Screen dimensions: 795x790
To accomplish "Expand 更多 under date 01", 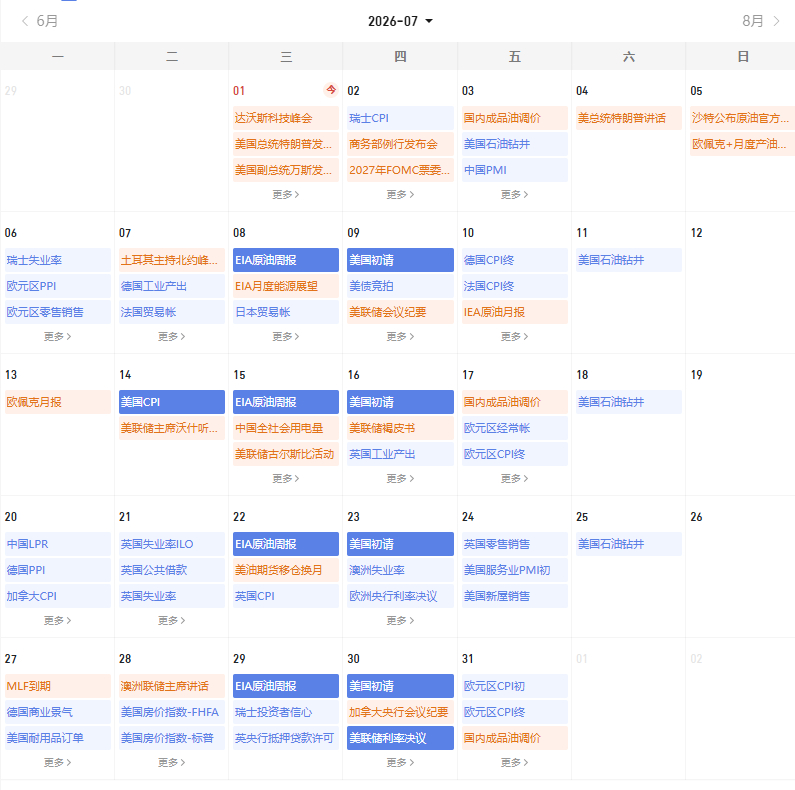I will (x=285, y=194).
